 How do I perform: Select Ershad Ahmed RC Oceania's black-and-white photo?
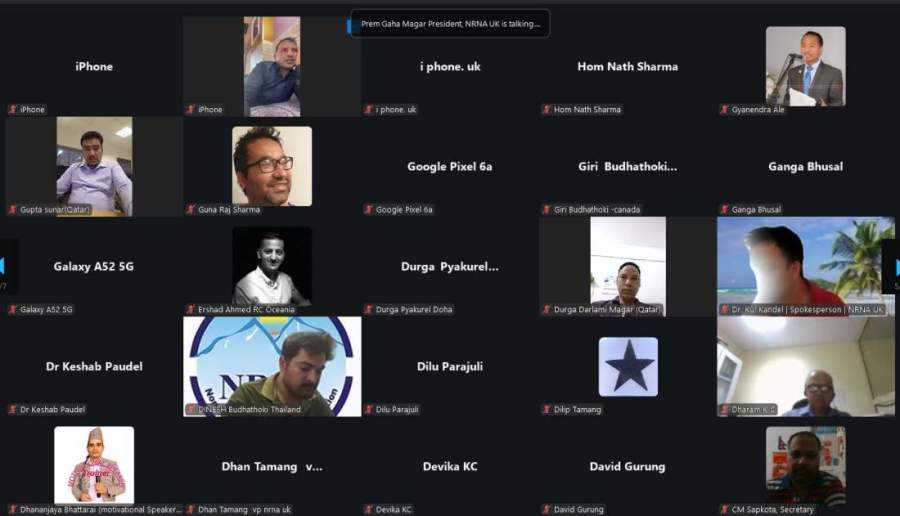tap(272, 266)
